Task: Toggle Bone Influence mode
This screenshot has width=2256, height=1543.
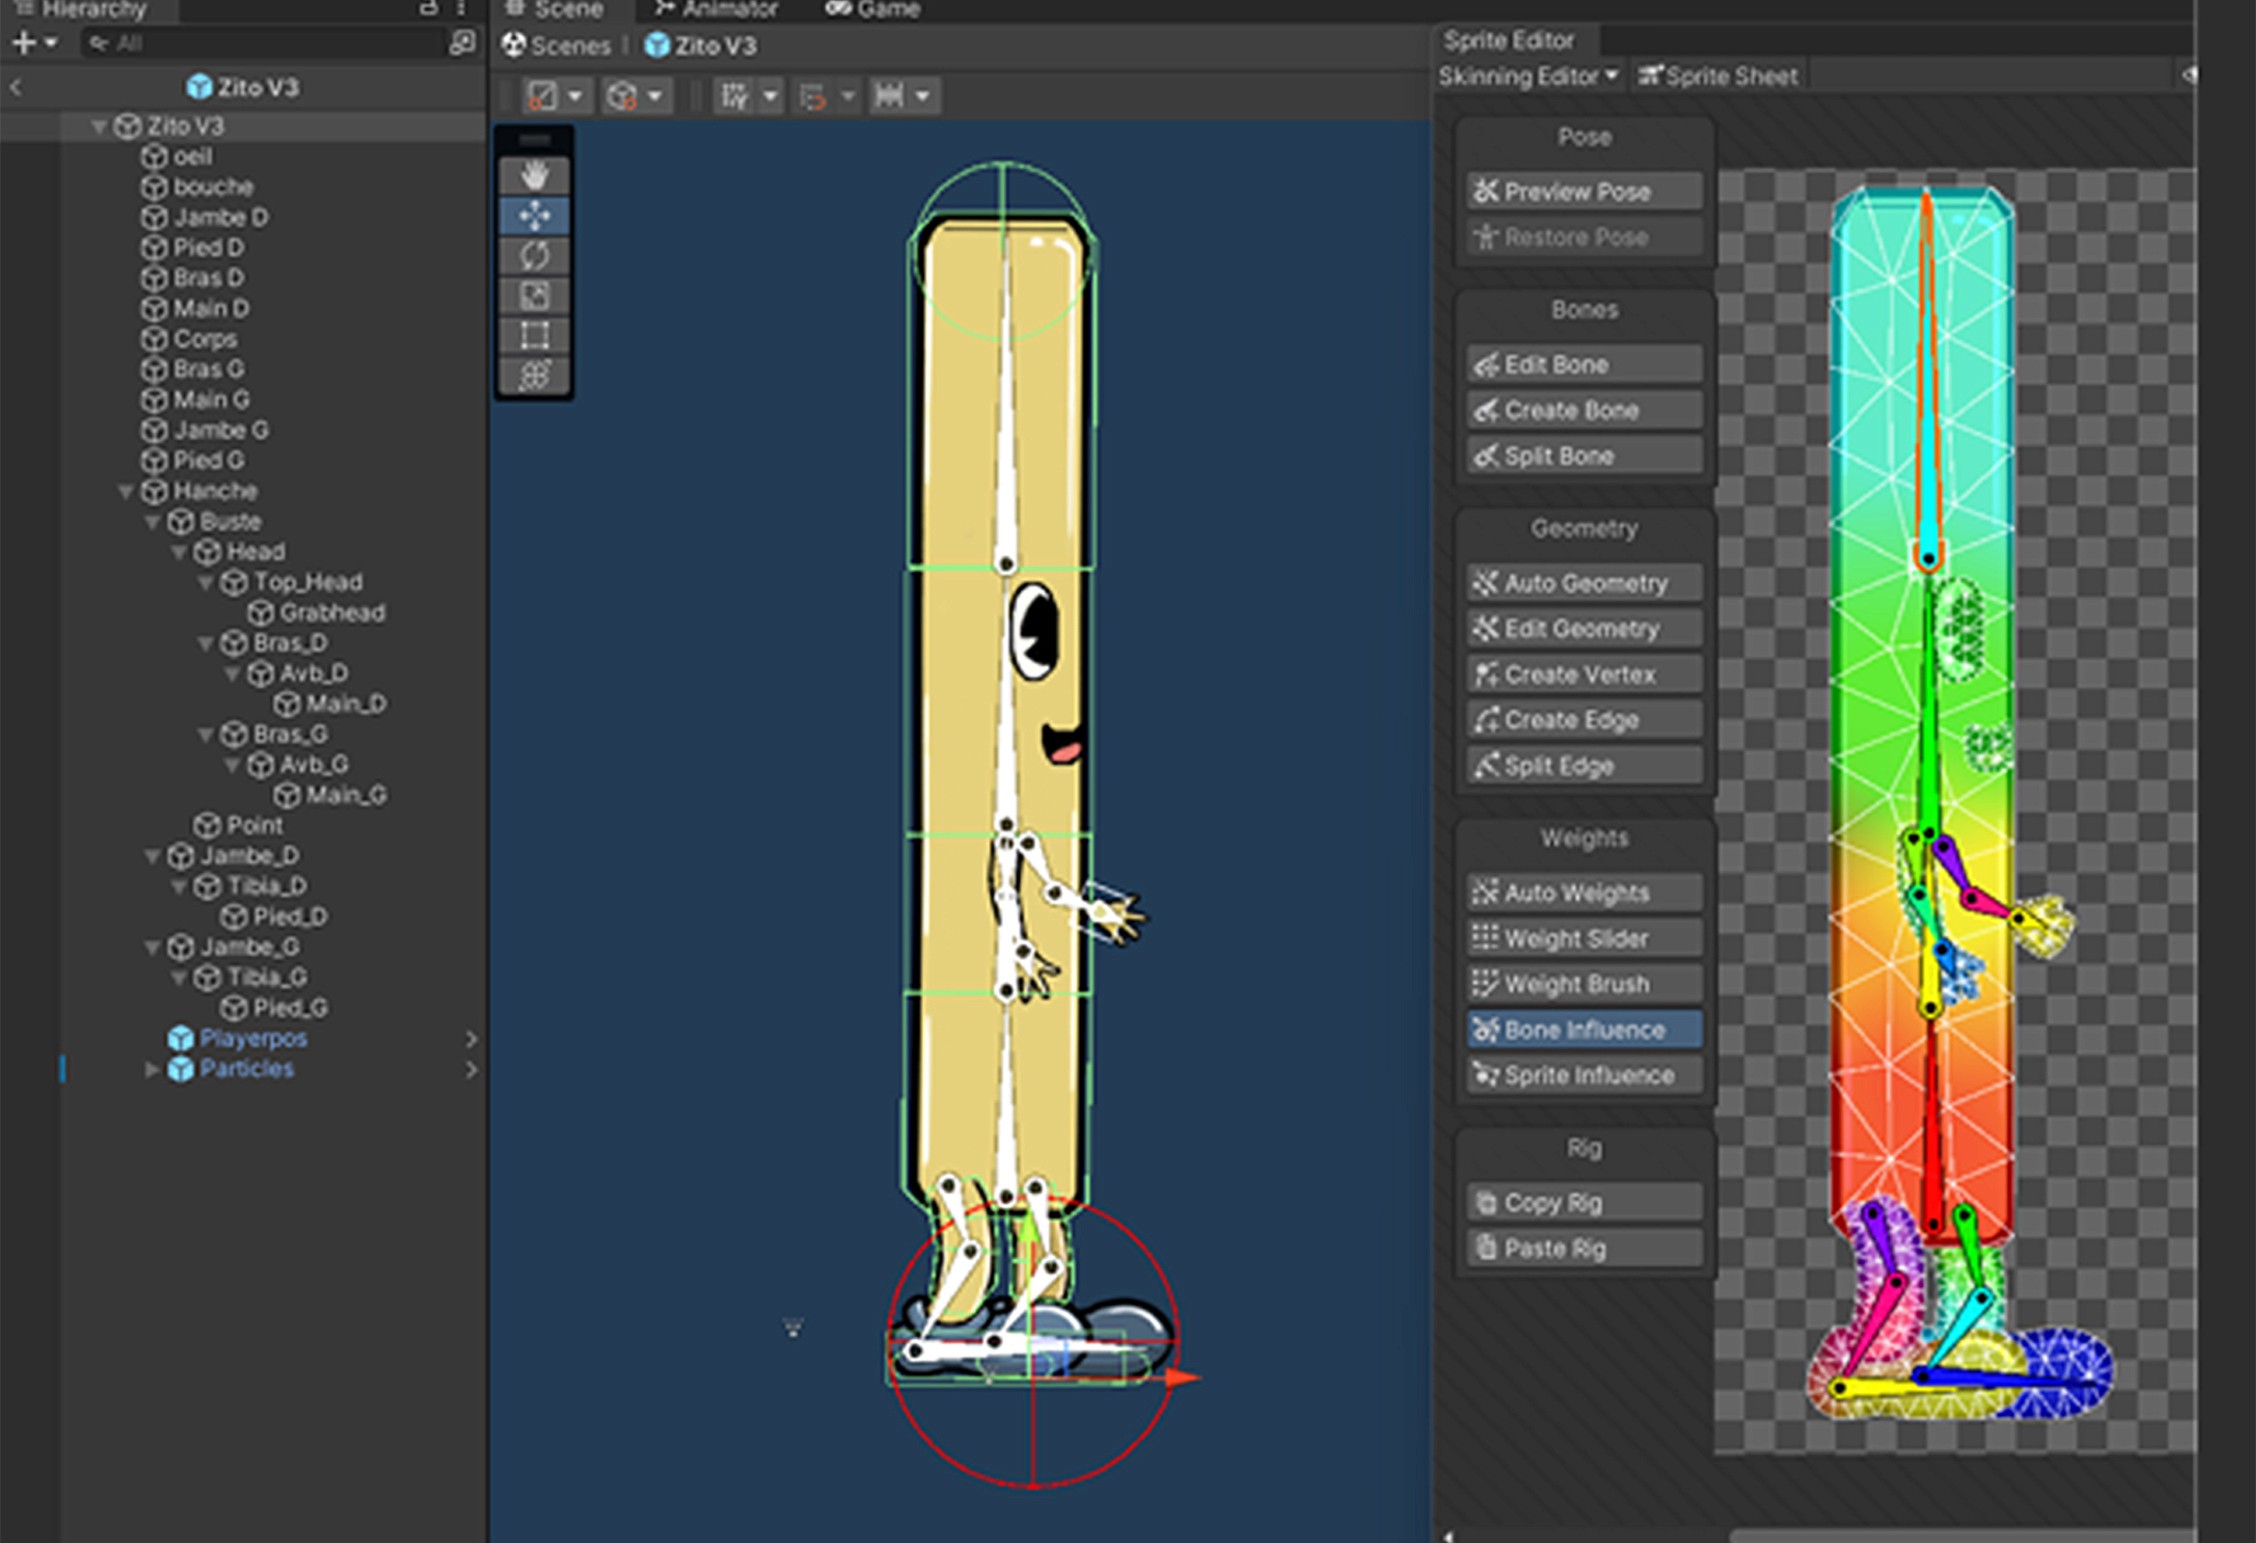Action: click(x=1583, y=1030)
